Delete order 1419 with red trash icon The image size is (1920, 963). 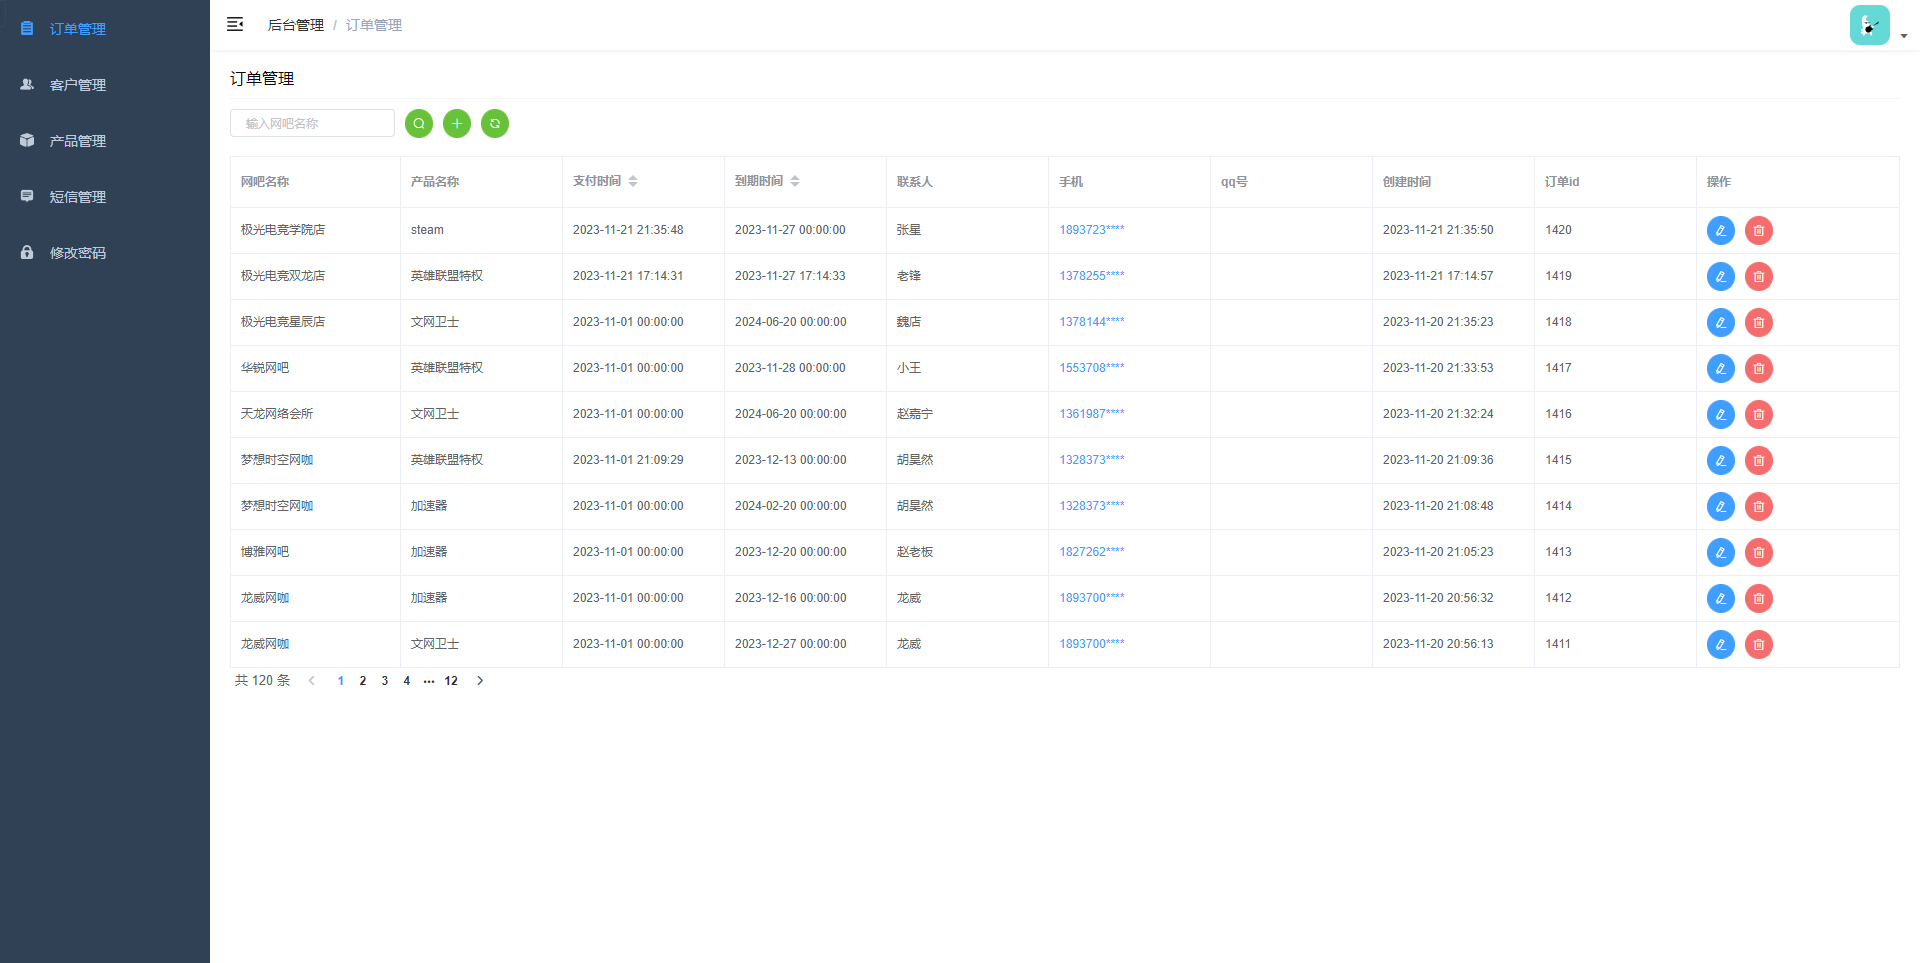pyautogui.click(x=1759, y=277)
